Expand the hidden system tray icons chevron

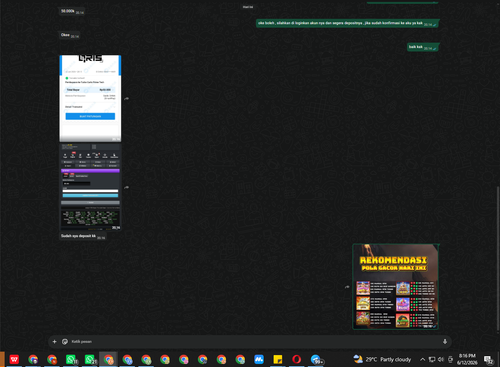coord(422,359)
